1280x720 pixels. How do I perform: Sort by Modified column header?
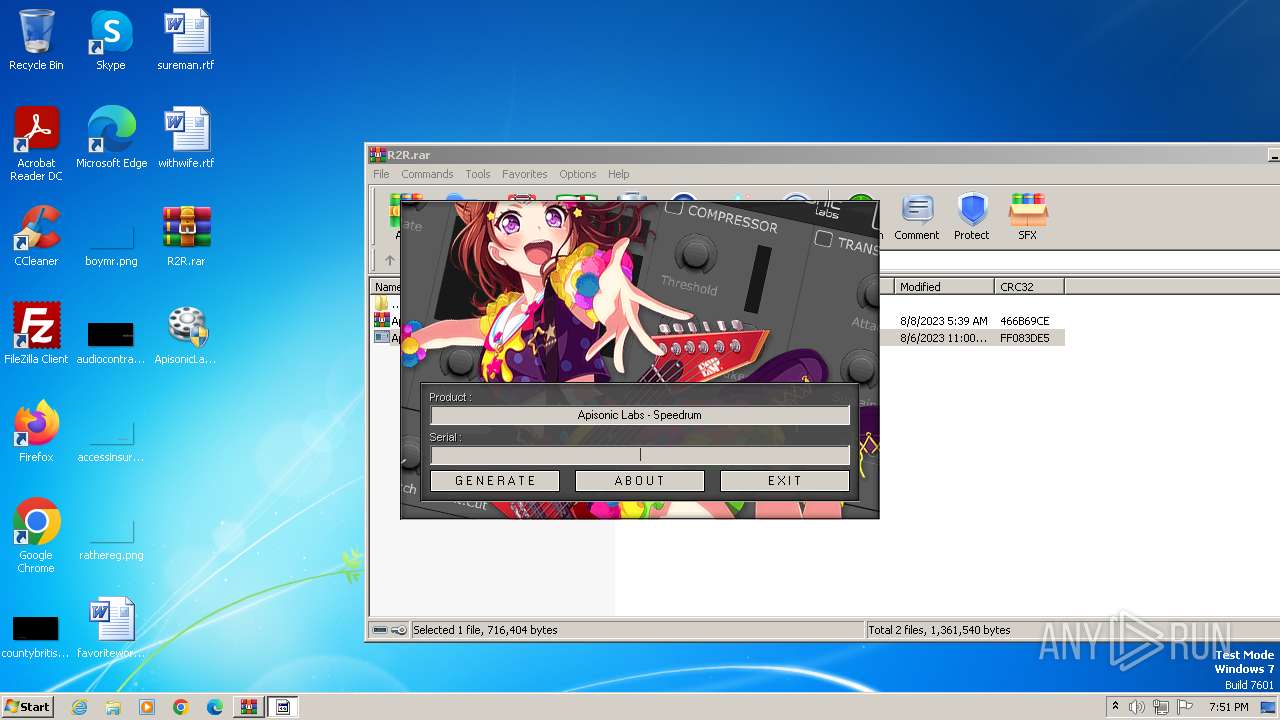tap(943, 287)
